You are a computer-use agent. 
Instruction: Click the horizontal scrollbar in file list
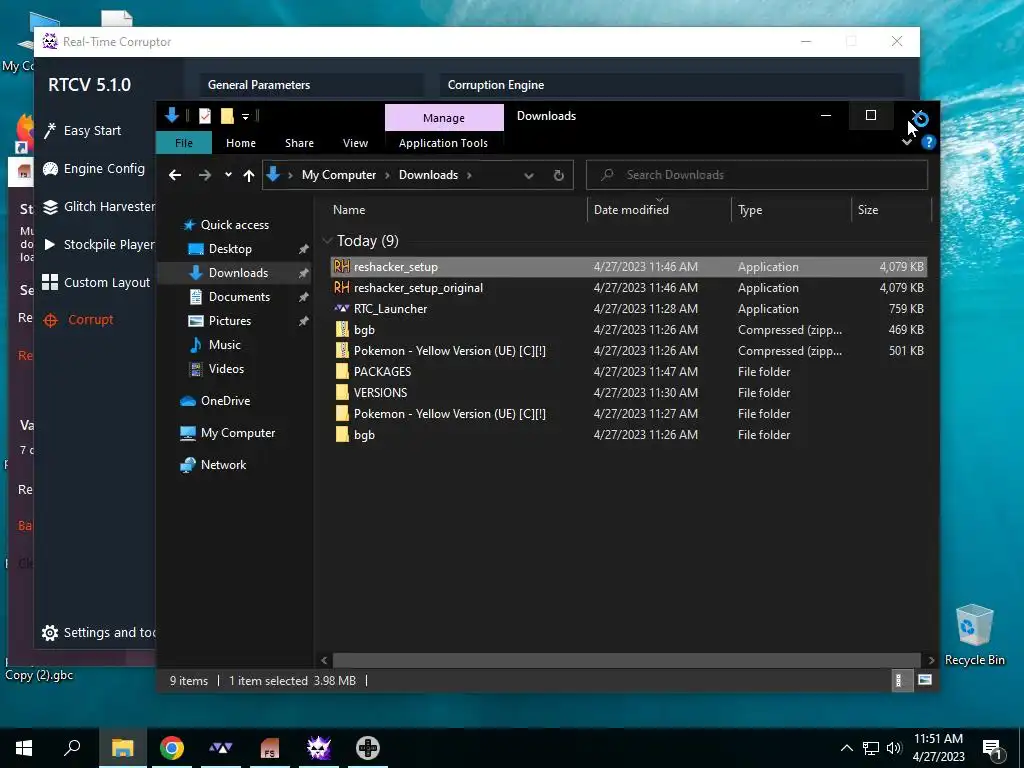coord(626,660)
